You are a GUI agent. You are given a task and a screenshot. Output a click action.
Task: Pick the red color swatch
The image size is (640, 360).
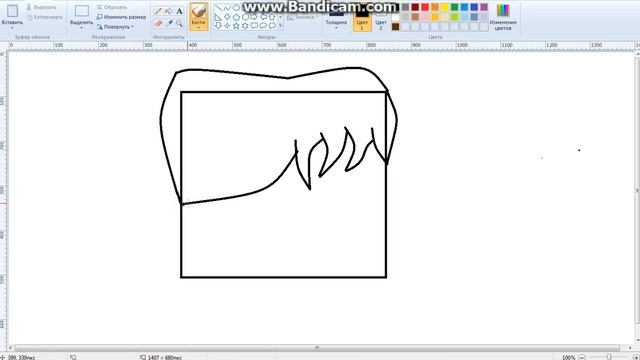click(425, 7)
